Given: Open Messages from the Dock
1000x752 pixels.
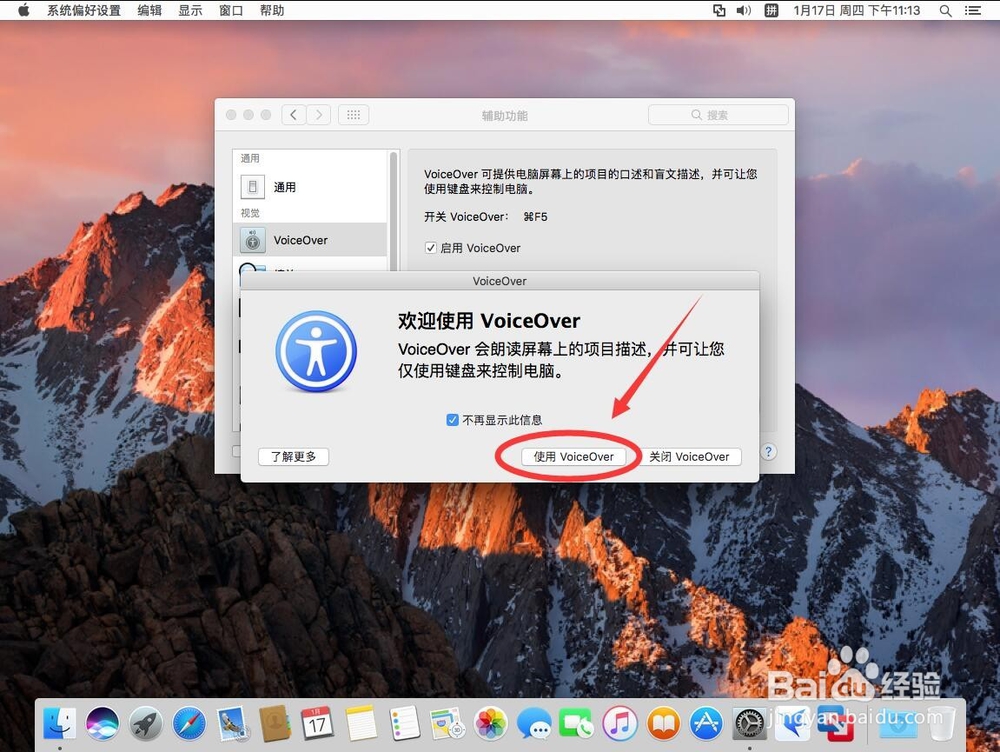Looking at the screenshot, I should (x=534, y=724).
